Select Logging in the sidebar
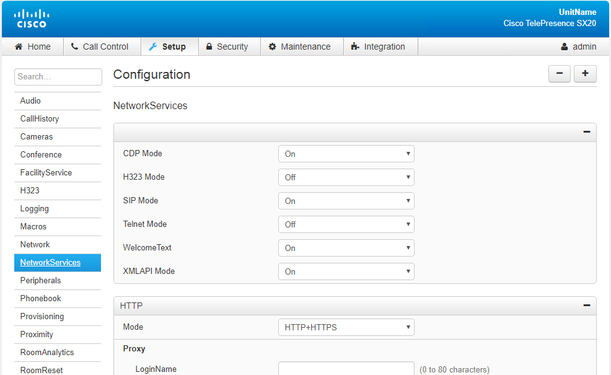The width and height of the screenshot is (611, 375). click(58, 209)
